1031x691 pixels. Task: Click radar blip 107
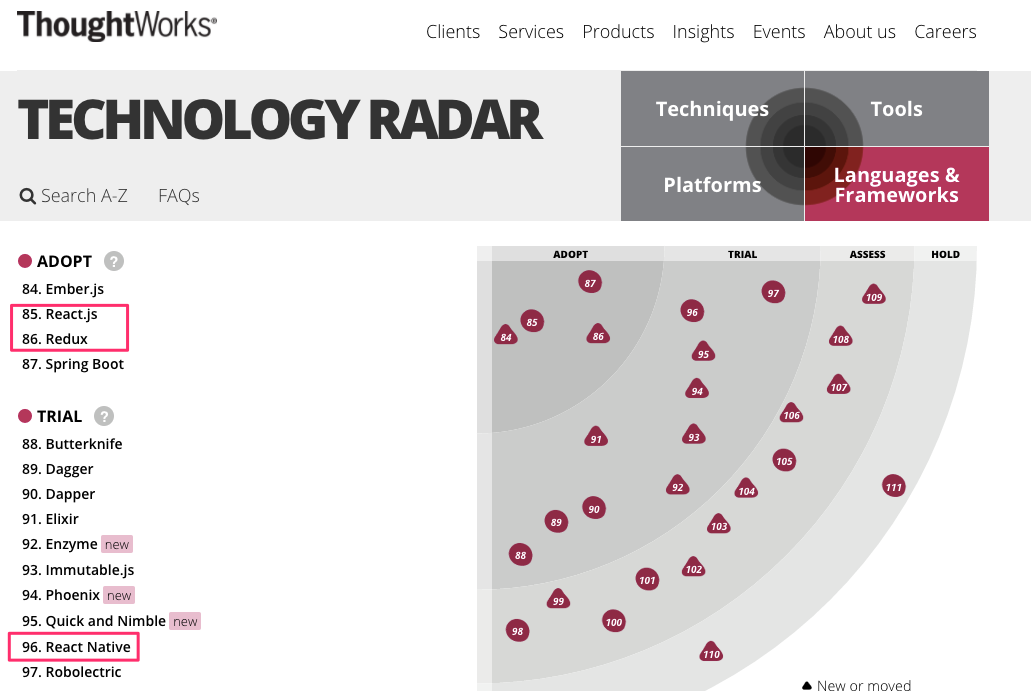tap(838, 385)
